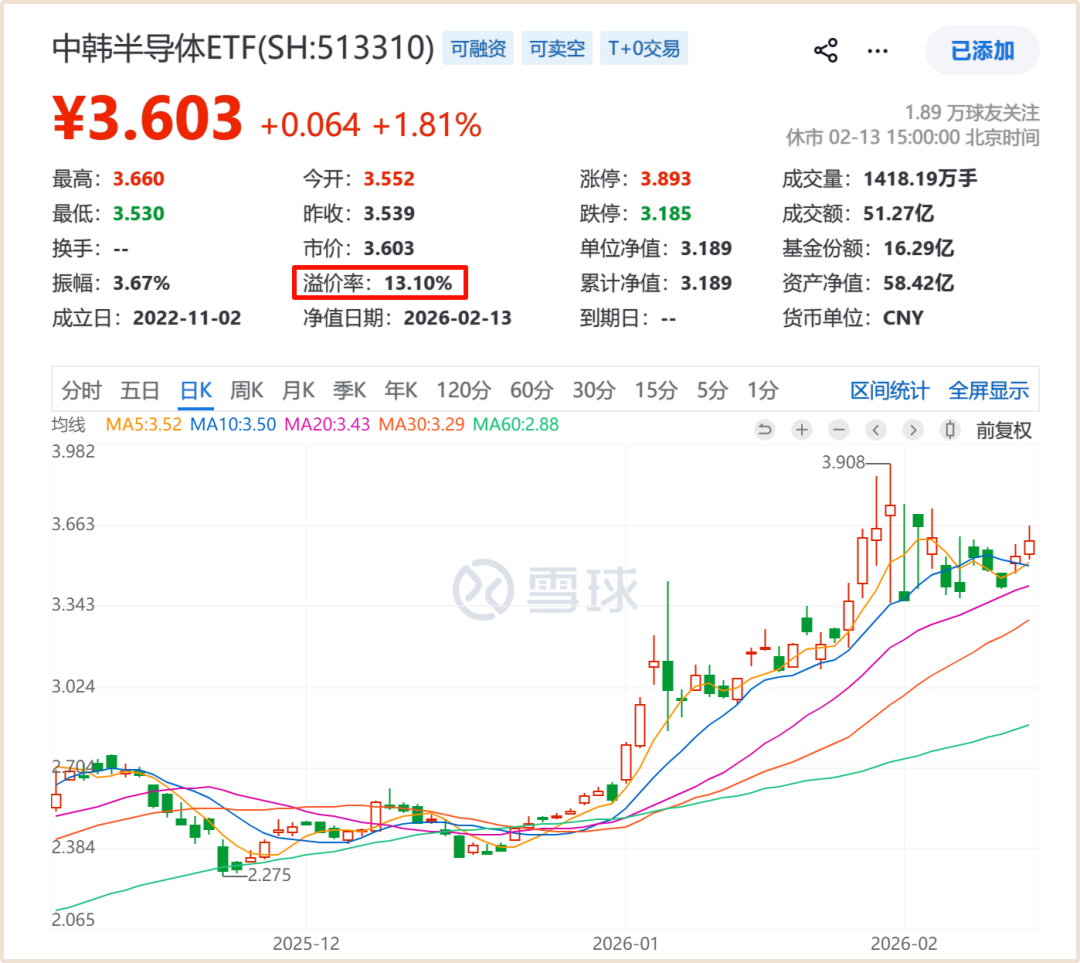Viewport: 1080px width, 963px height.
Task: Open 全屏显示 full screen view
Action: (988, 390)
